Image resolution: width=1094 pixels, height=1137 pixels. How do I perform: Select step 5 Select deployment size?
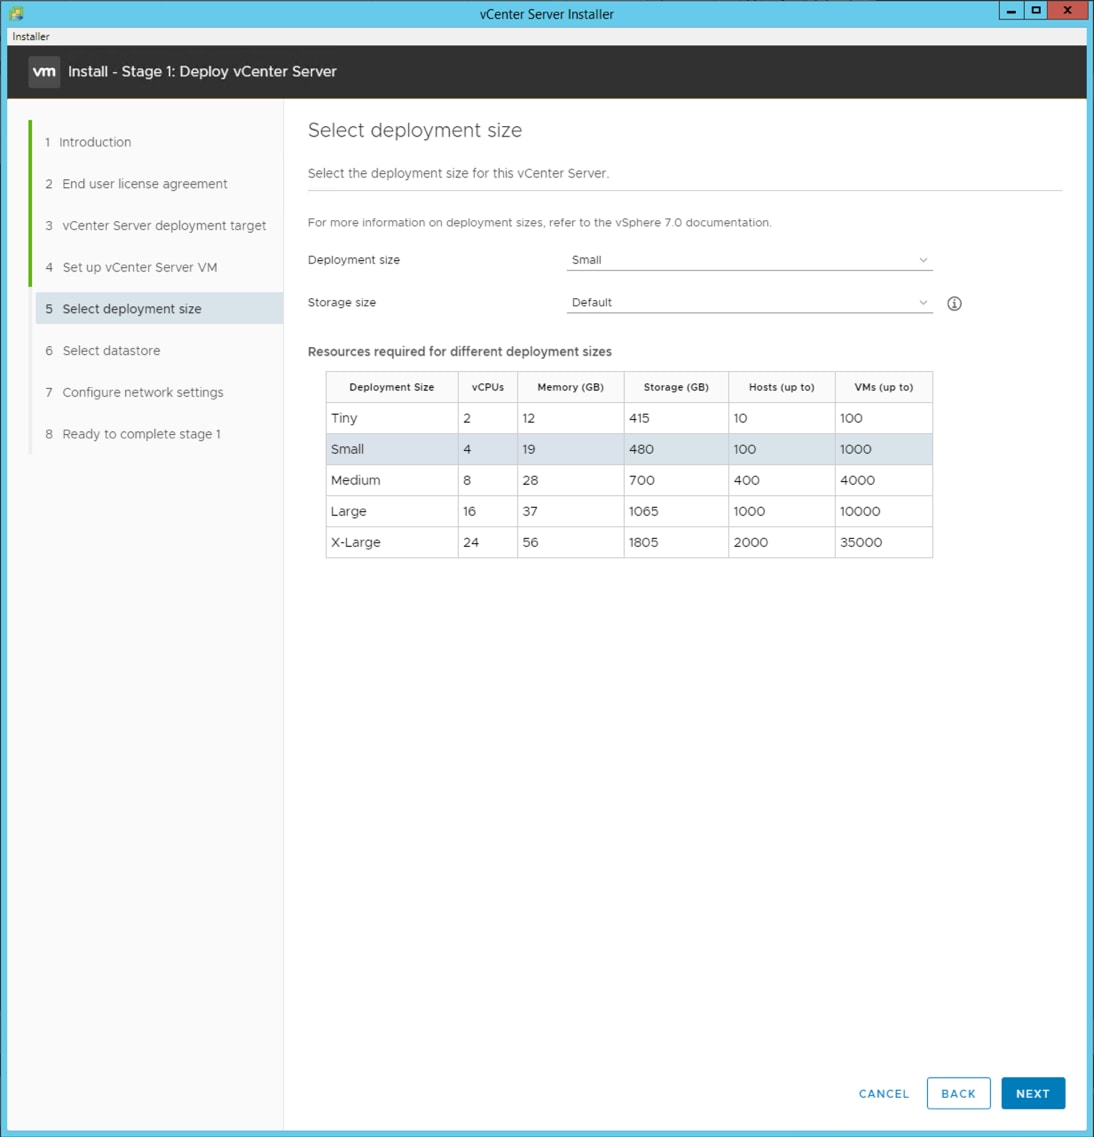point(159,309)
